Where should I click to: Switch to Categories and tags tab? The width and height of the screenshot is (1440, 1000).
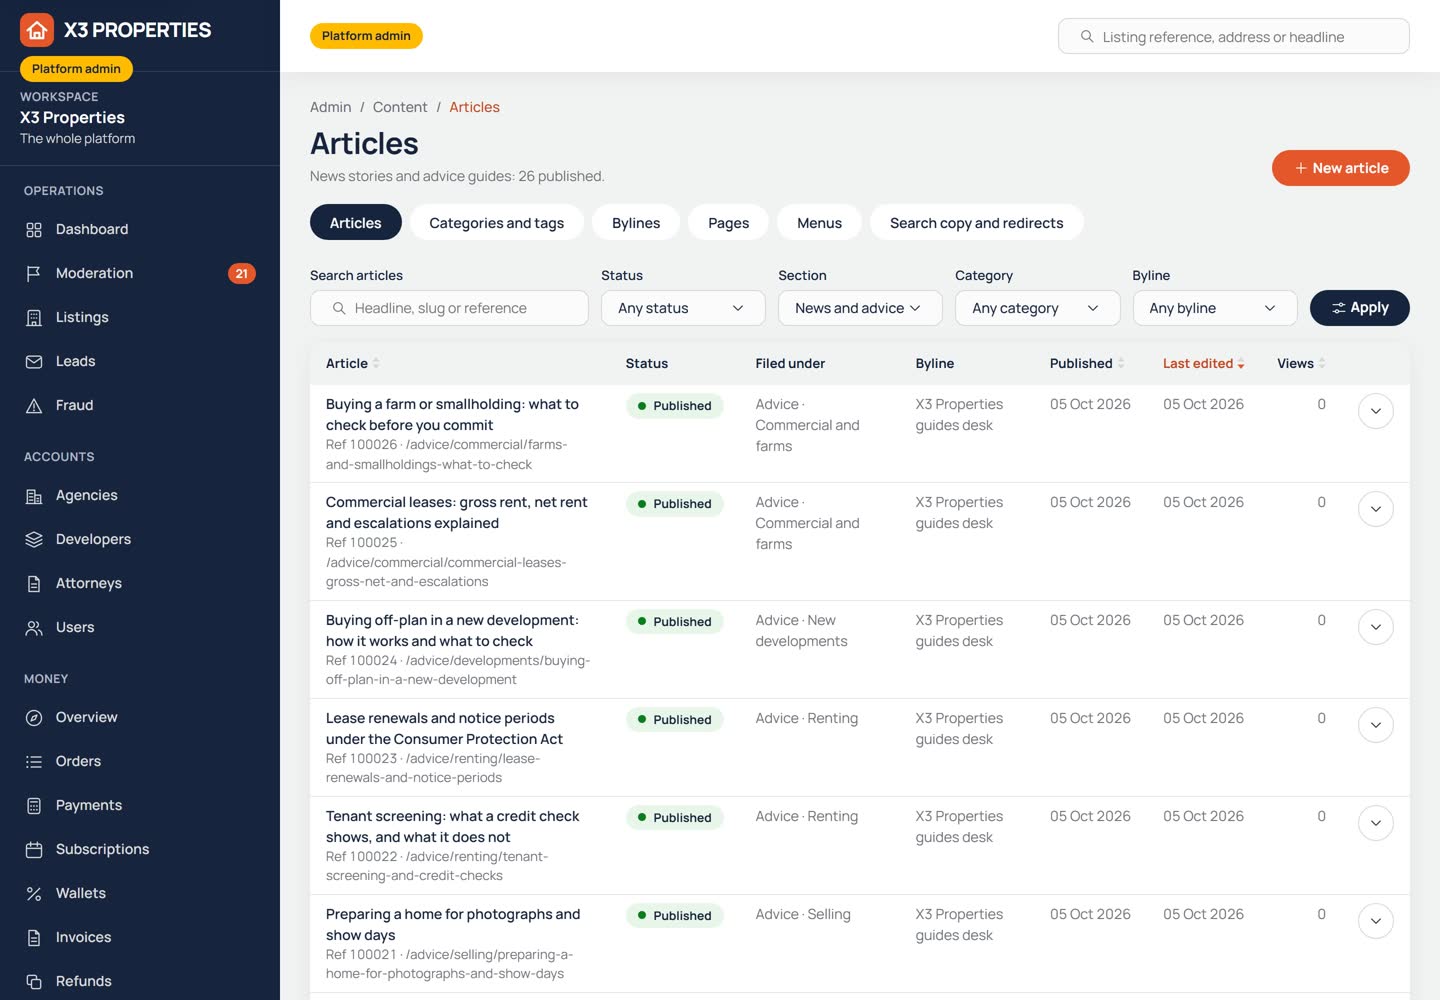pyautogui.click(x=497, y=223)
